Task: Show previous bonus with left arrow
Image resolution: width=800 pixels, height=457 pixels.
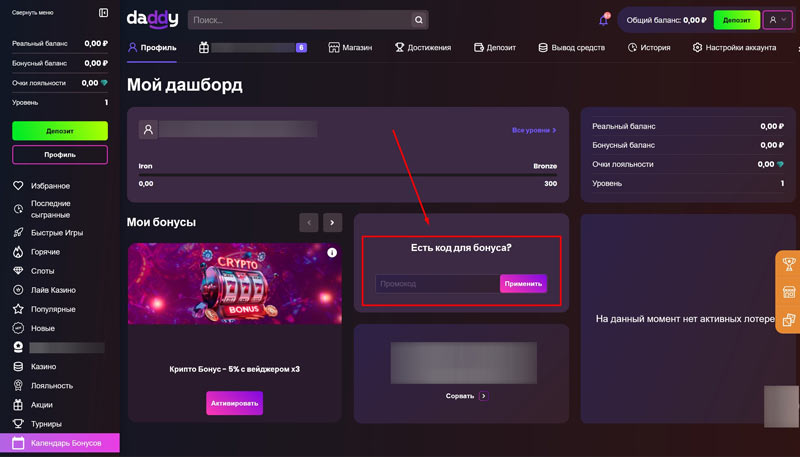Action: click(310, 222)
